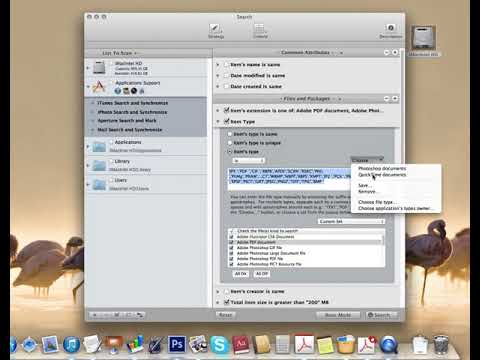Select "iTunes Search and Synchronize" row
Image resolution: width=480 pixels, height=360 pixels.
pyautogui.click(x=146, y=103)
